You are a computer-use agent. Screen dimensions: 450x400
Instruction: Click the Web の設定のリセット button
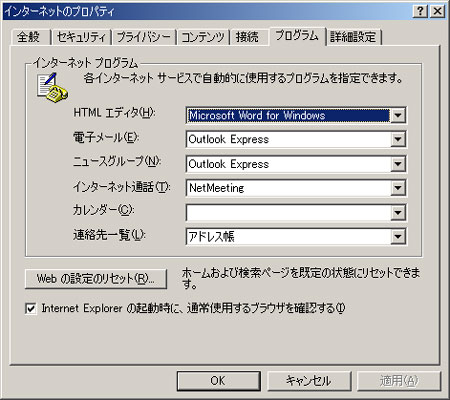pyautogui.click(x=96, y=279)
